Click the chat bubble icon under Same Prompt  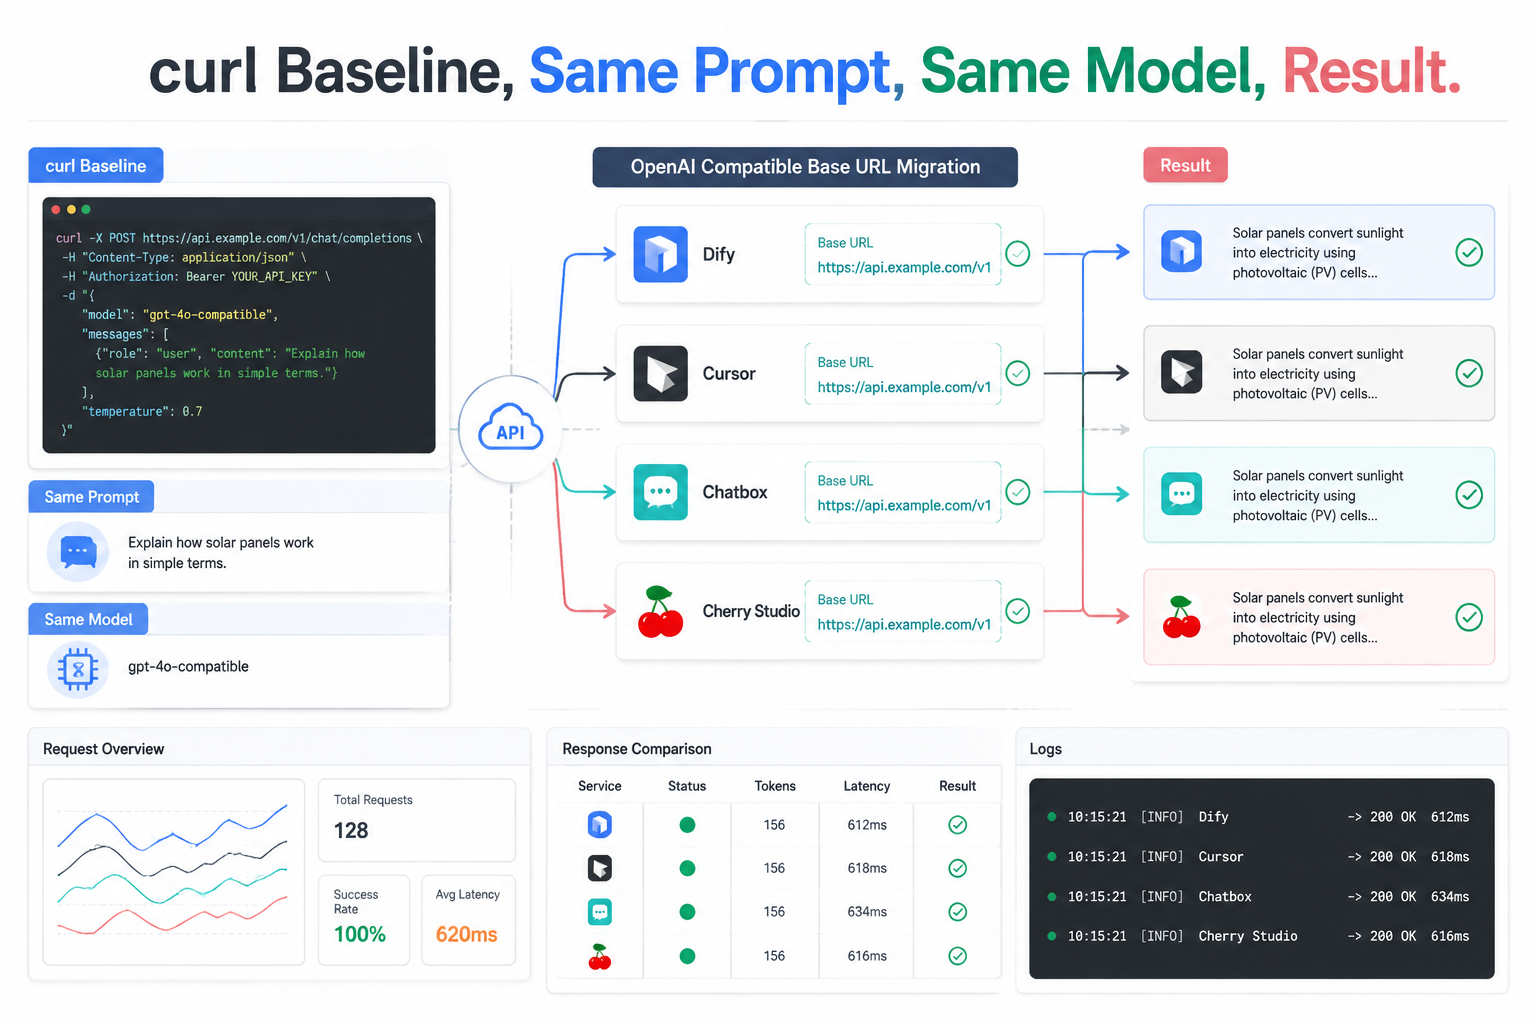tap(78, 551)
